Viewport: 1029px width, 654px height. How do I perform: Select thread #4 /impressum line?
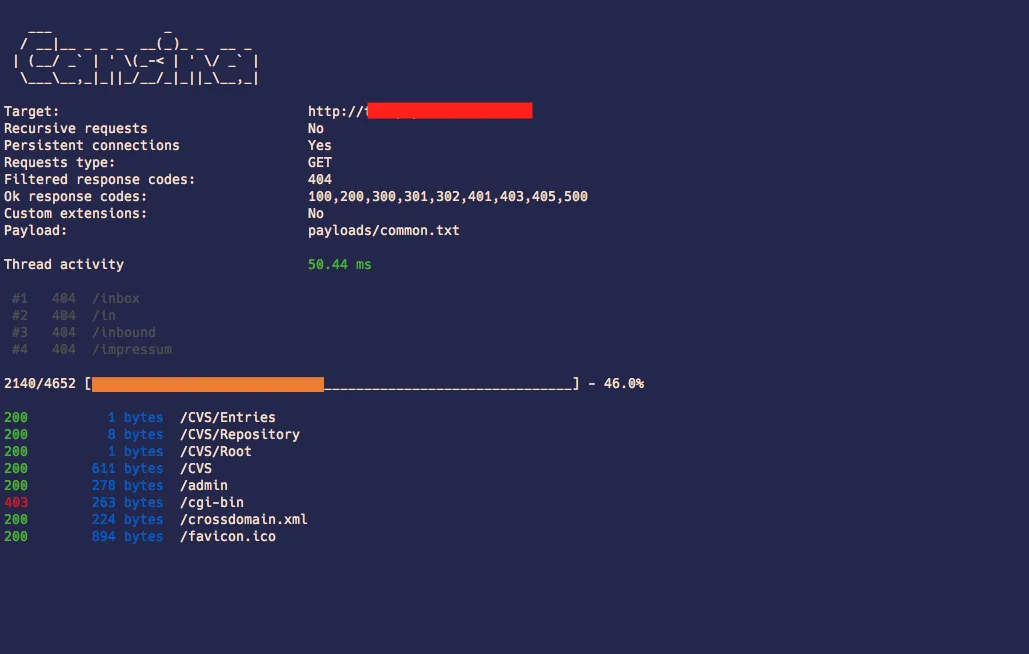pos(92,350)
